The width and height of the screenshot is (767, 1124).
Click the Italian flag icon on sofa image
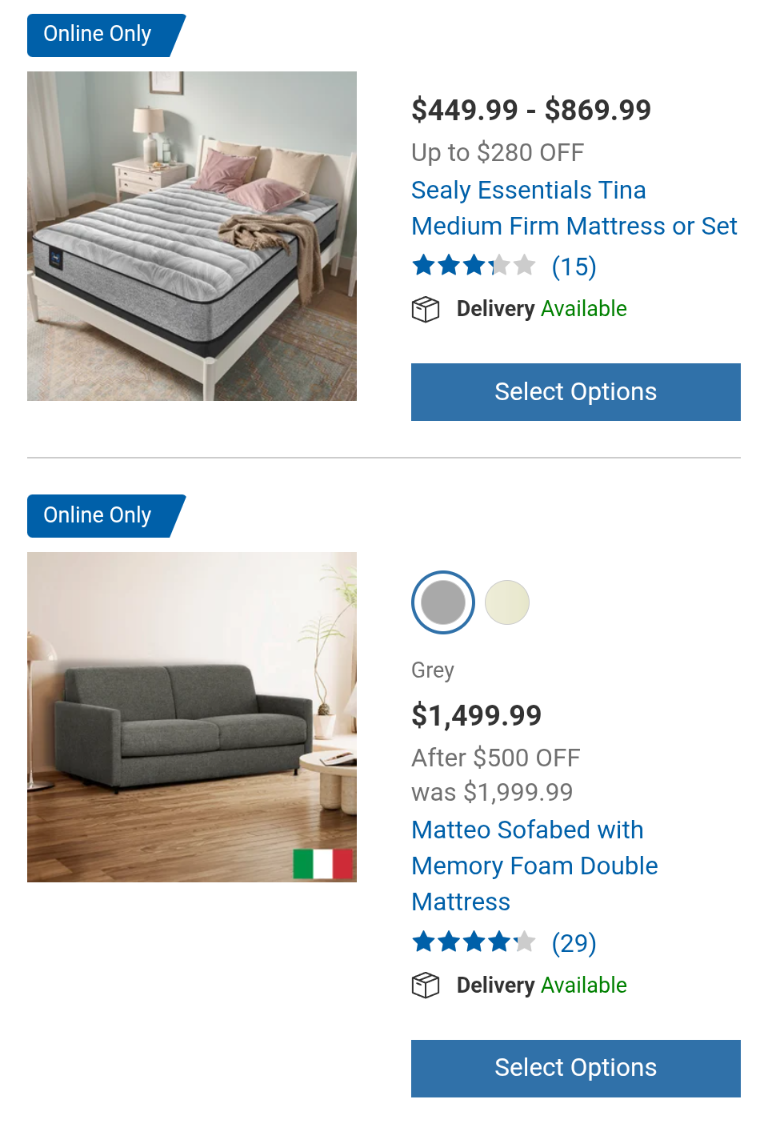pos(323,864)
